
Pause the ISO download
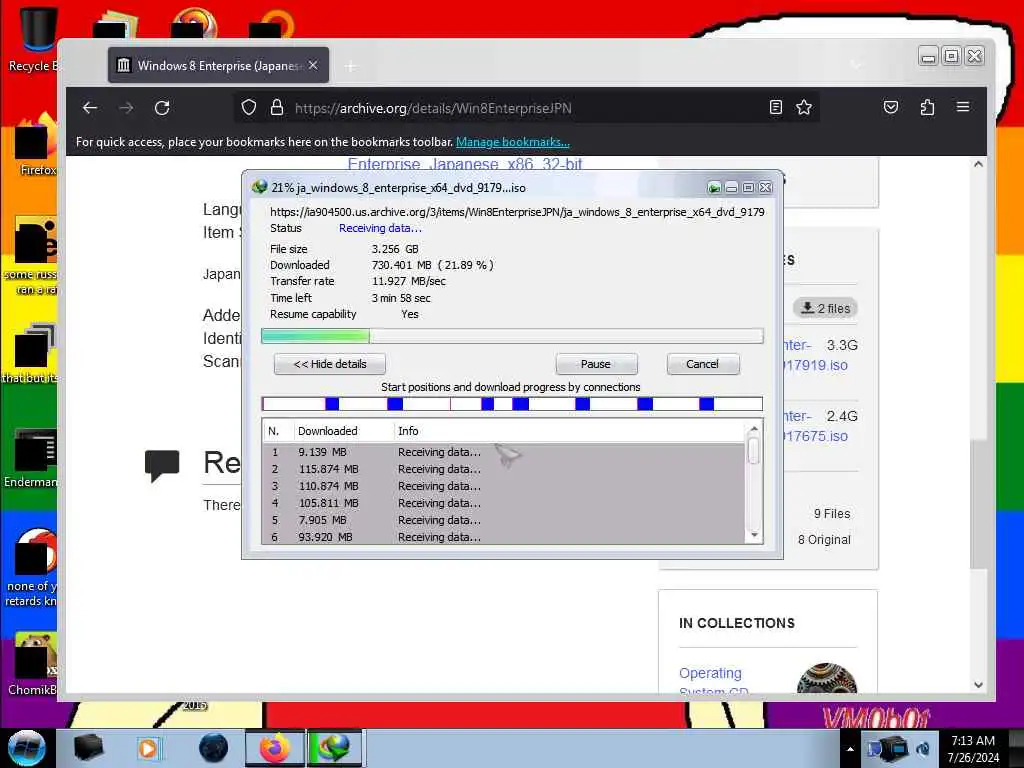coord(596,364)
